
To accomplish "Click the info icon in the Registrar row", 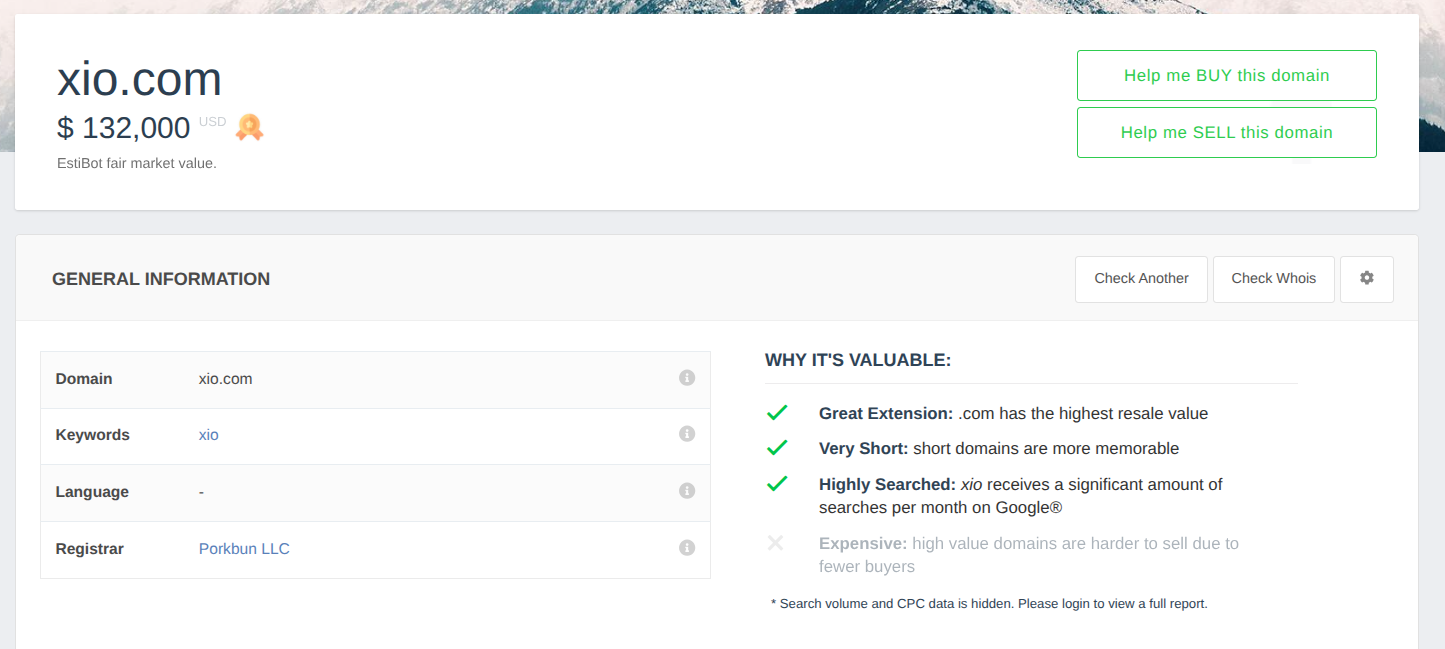I will pyautogui.click(x=687, y=548).
